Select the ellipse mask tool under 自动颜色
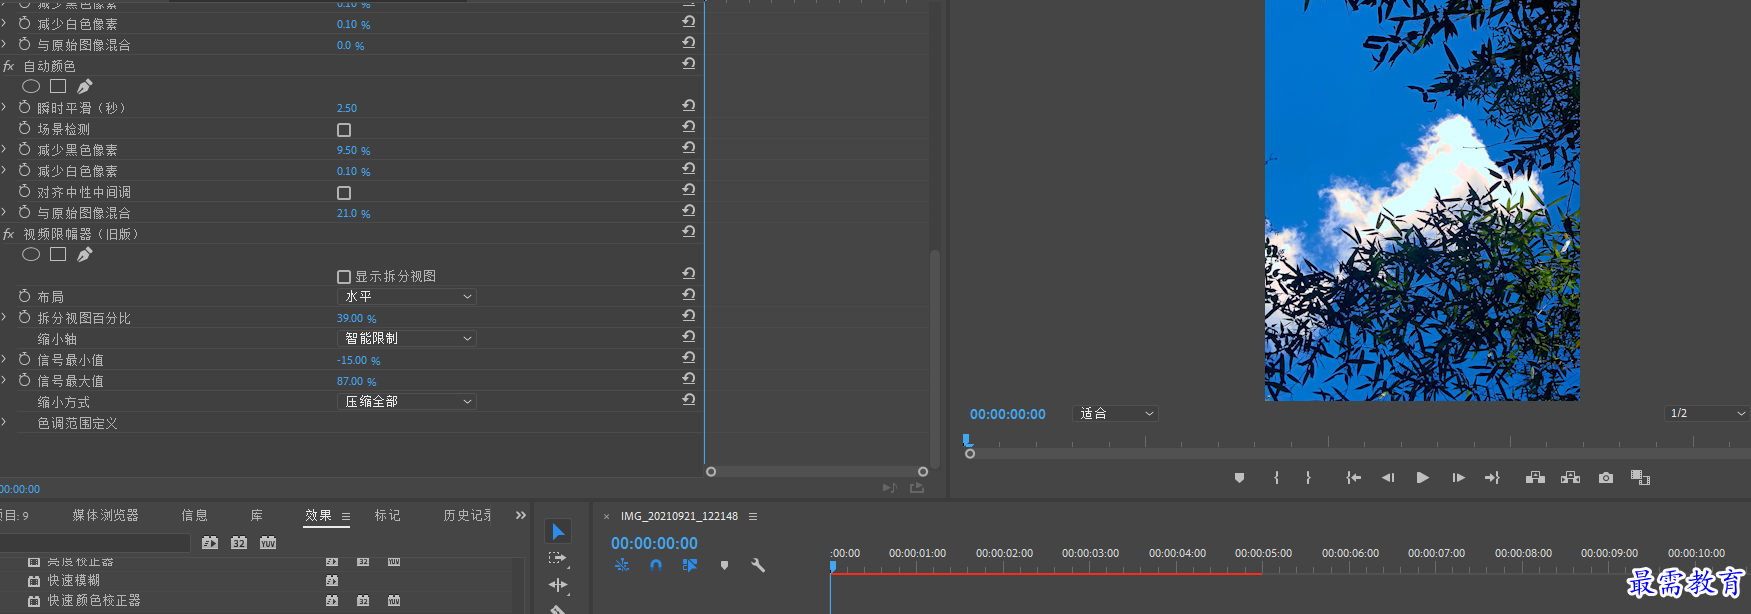 click(x=31, y=87)
